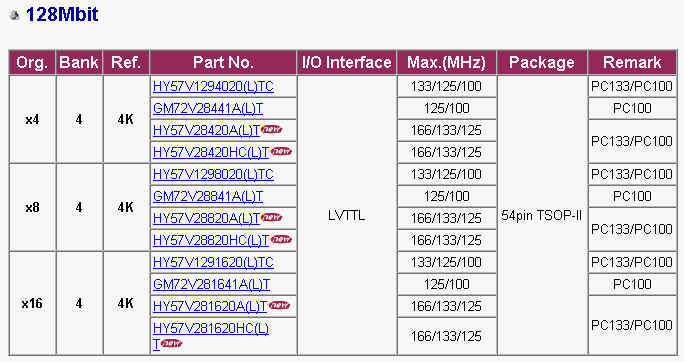The image size is (684, 362).
Task: Open the HY57V281620A(L)T part link
Action: [x=210, y=306]
